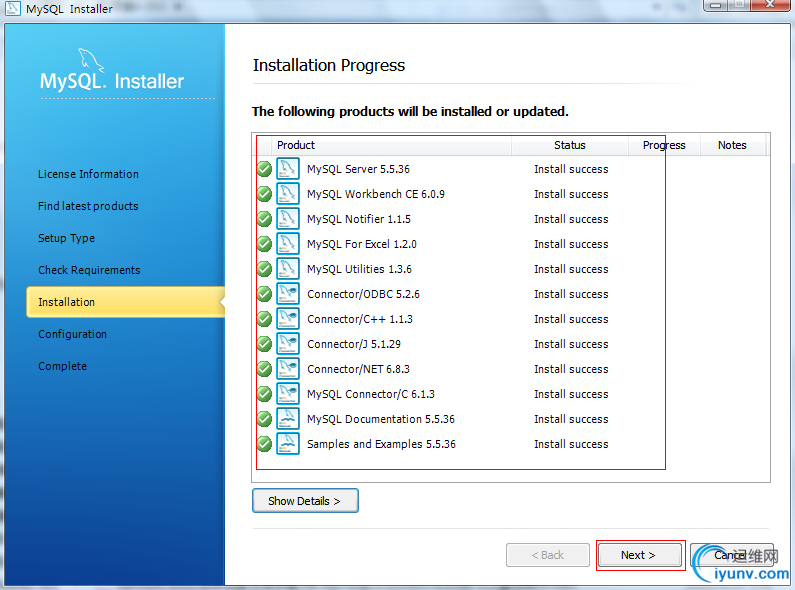
Task: Click green checkmark beside Connector/J 5.1.29
Action: (265, 344)
